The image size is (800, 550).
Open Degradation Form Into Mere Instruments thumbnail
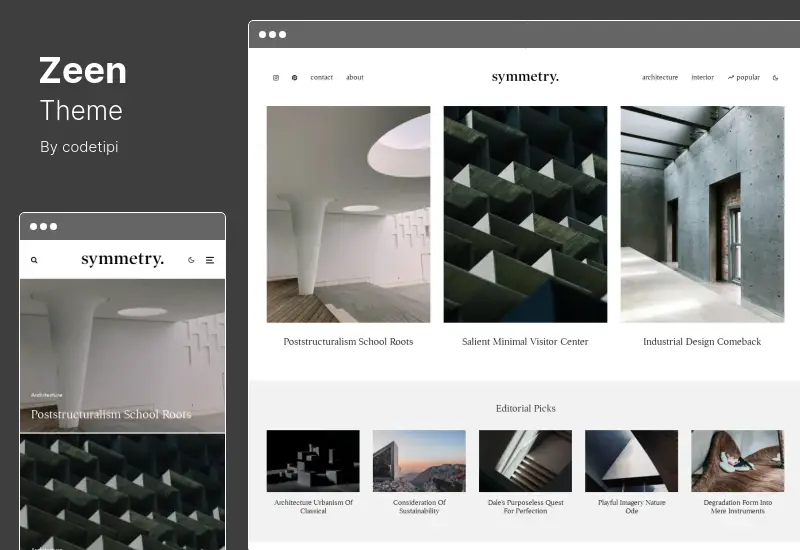point(738,461)
